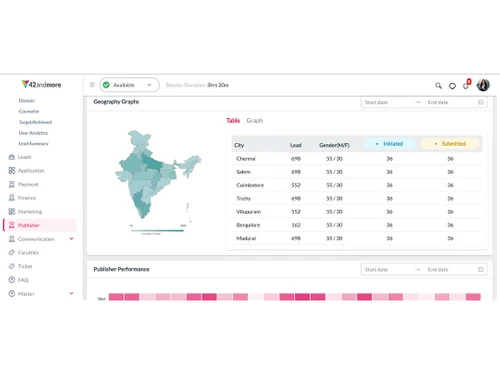
Task: Go to the Application section
Action: click(31, 171)
